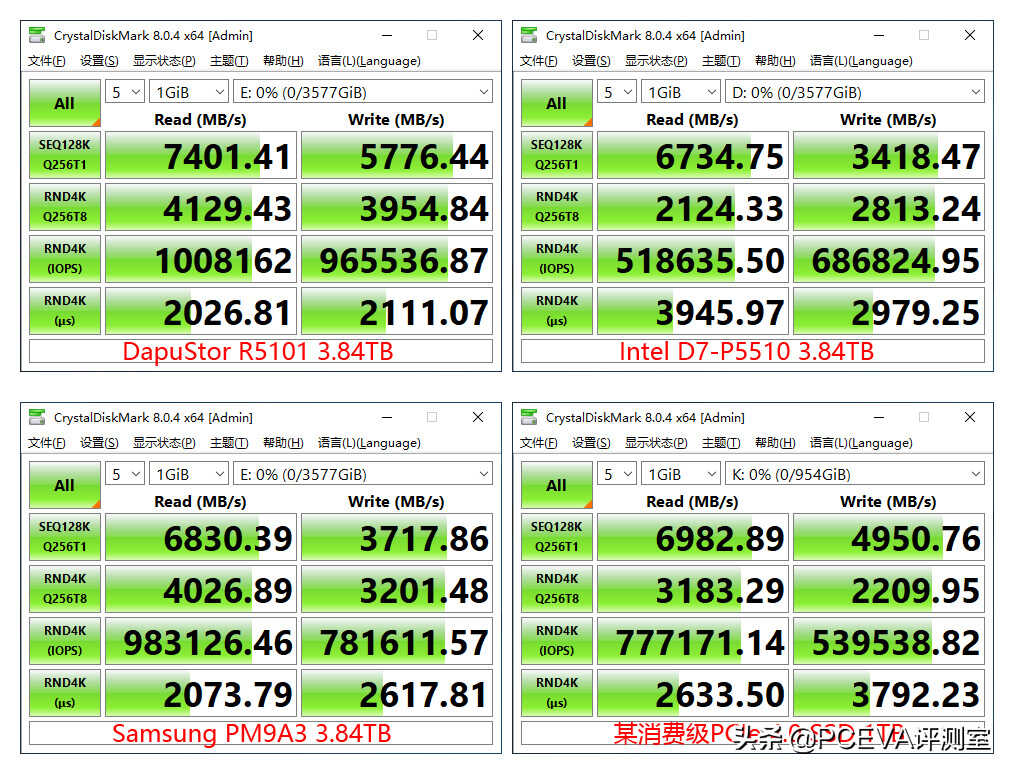Click the 3792.23 write latency result
1014x774 pixels.
point(889,693)
